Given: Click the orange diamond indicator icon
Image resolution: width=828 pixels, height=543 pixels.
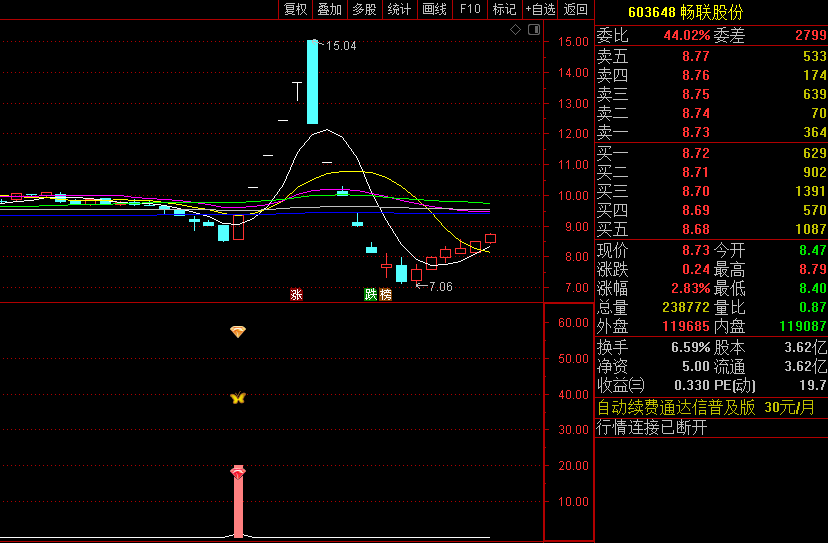Looking at the screenshot, I should 238,331.
